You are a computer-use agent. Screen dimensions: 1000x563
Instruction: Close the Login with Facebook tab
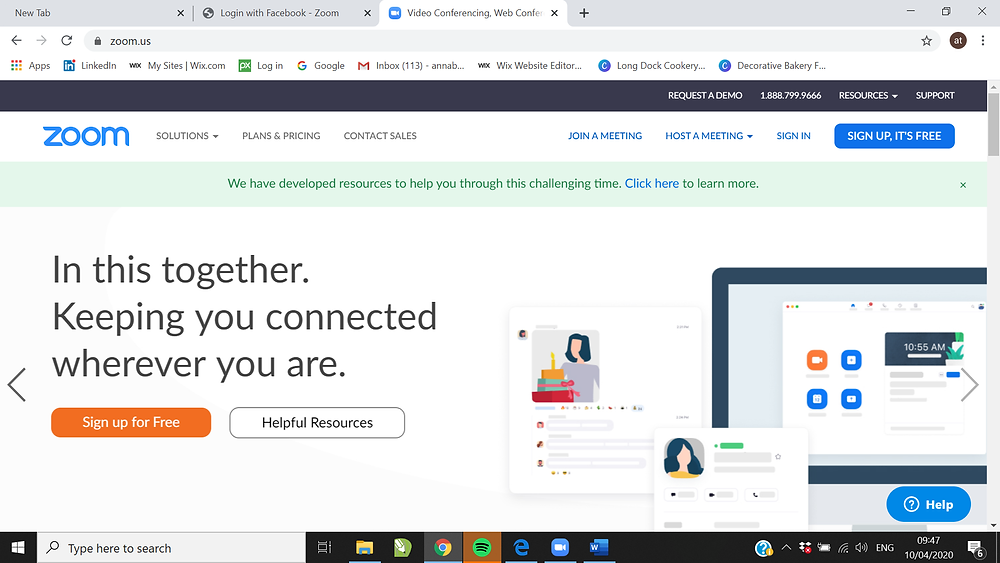tap(367, 13)
